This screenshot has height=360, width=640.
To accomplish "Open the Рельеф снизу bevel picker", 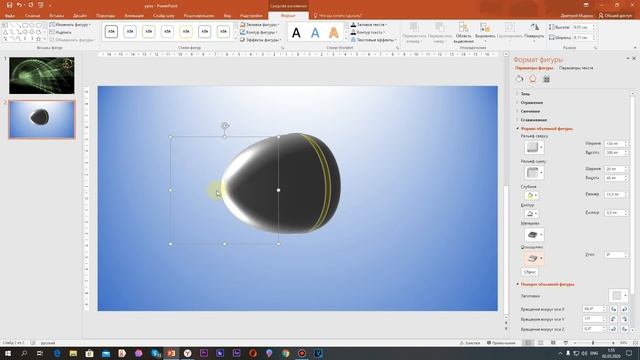I will [x=534, y=173].
